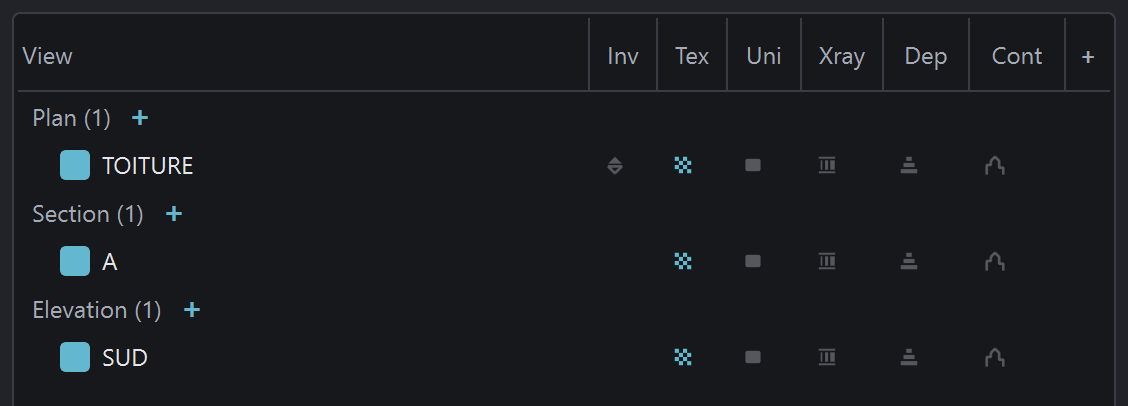The height and width of the screenshot is (406, 1128).
Task: Select view A in the list
Action: (110, 262)
